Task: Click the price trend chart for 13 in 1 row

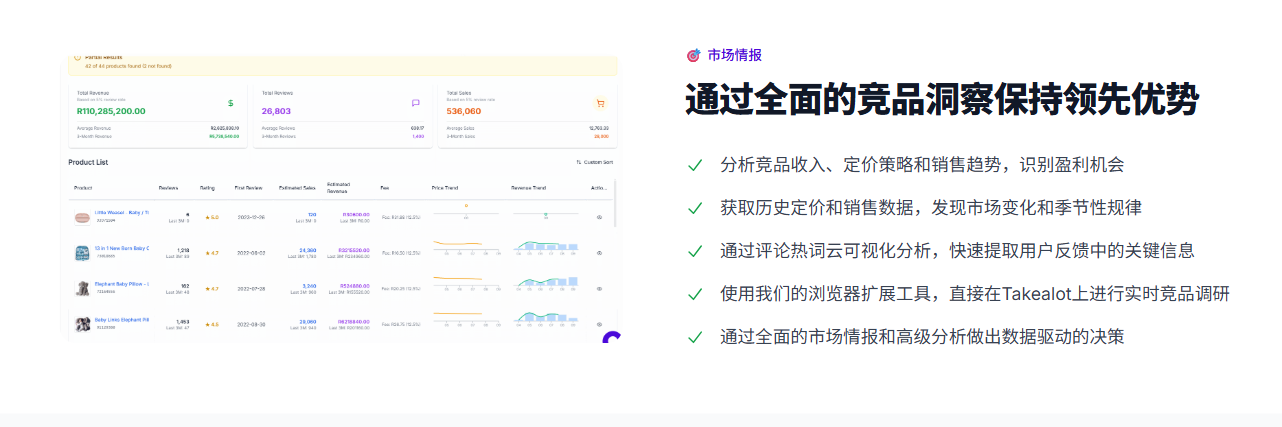Action: pyautogui.click(x=466, y=248)
